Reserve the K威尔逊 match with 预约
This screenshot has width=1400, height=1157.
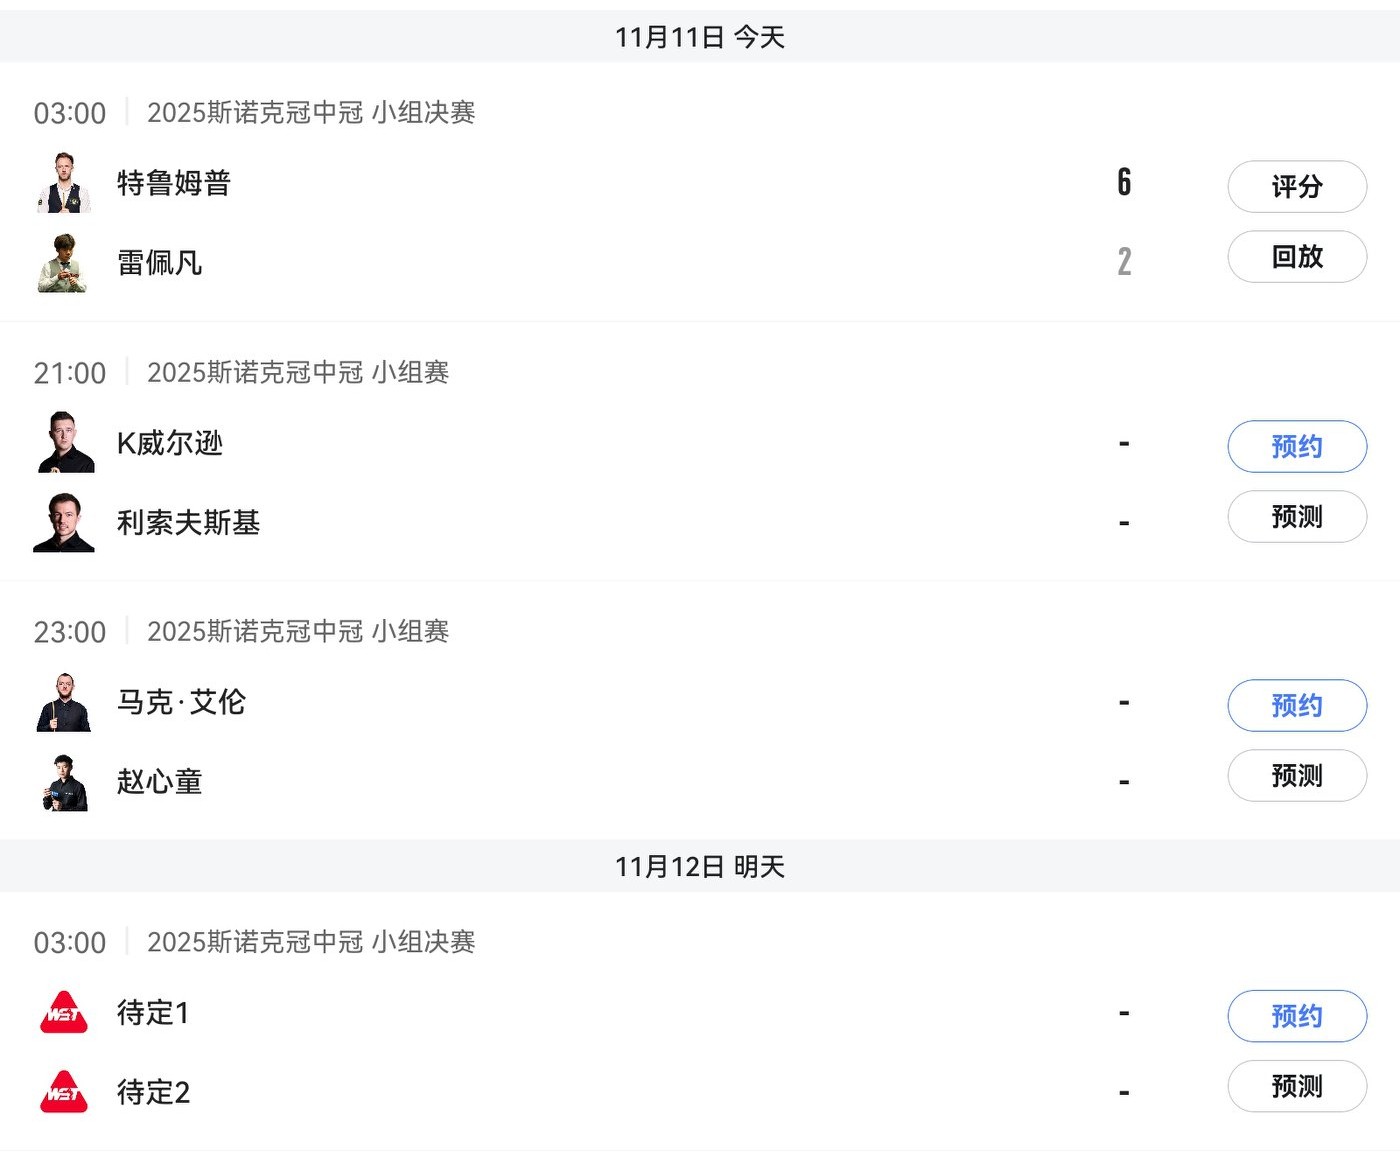click(1297, 446)
